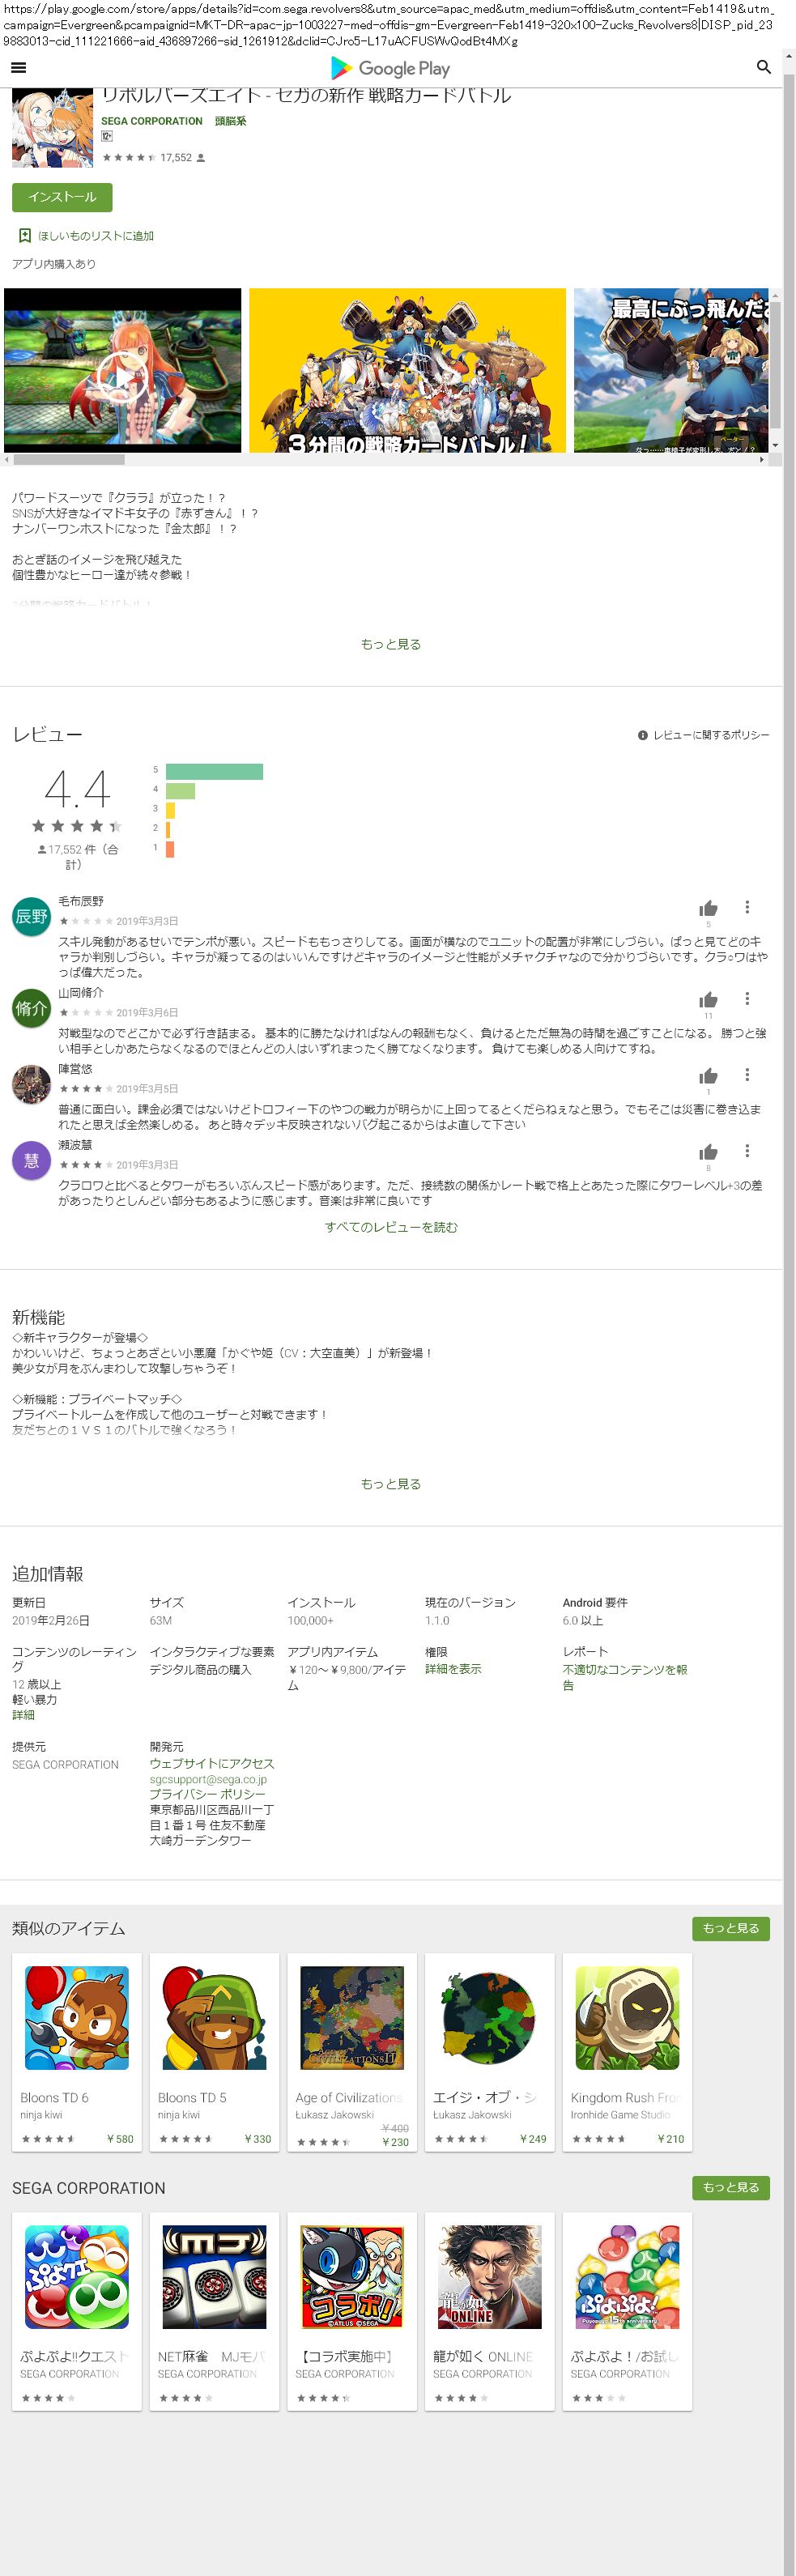796x2576 pixels.
Task: Open NET麻雀 MJモバイル app card
Action: [x=214, y=2311]
